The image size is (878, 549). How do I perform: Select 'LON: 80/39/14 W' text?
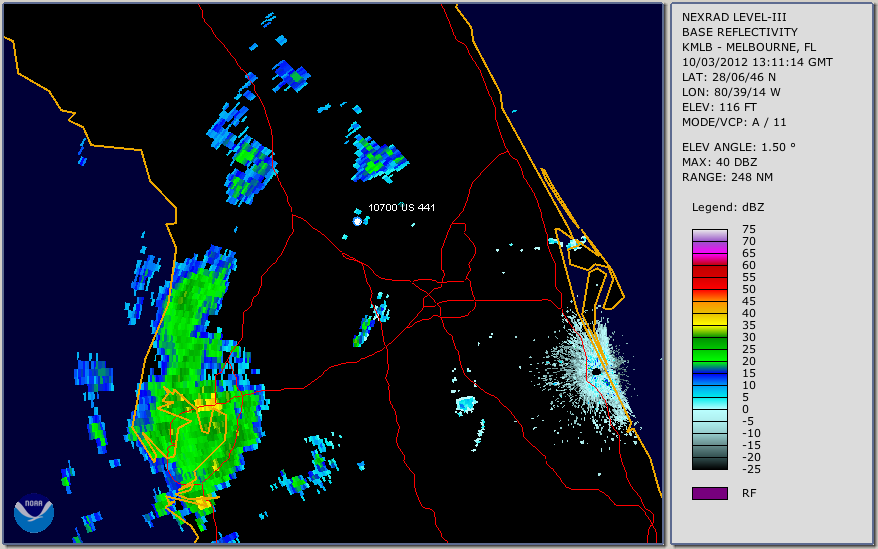731,92
